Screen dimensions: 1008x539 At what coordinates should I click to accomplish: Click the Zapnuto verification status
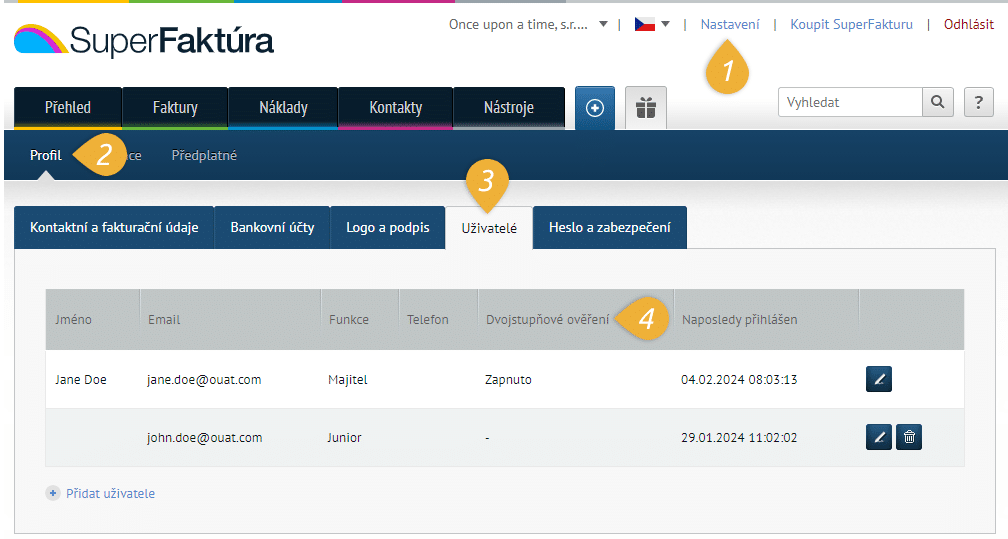click(x=508, y=379)
